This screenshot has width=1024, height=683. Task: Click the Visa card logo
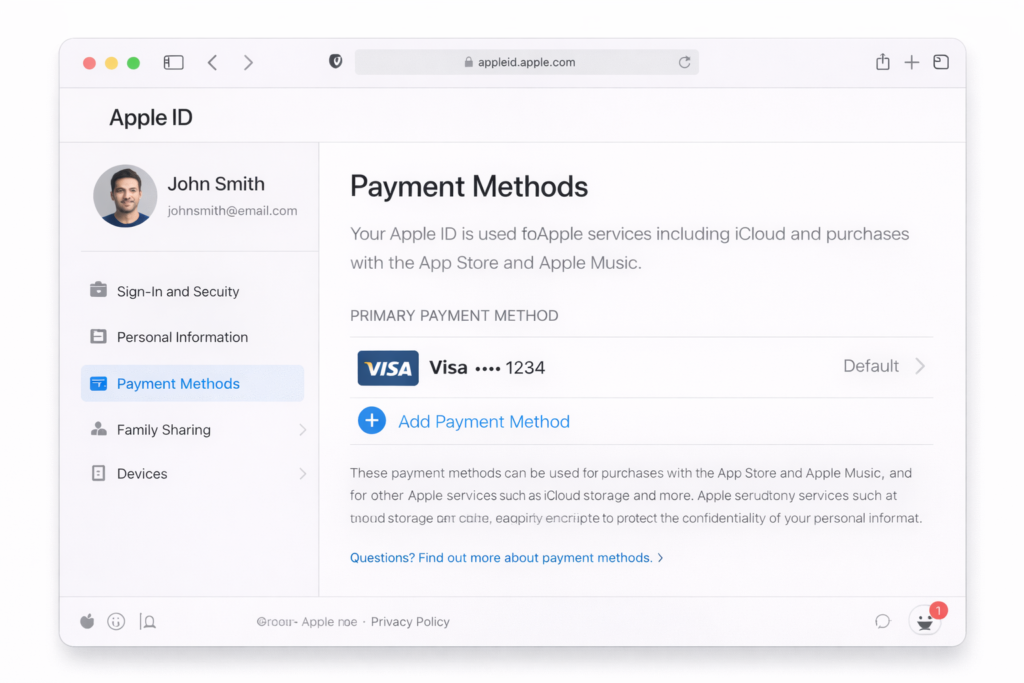388,368
